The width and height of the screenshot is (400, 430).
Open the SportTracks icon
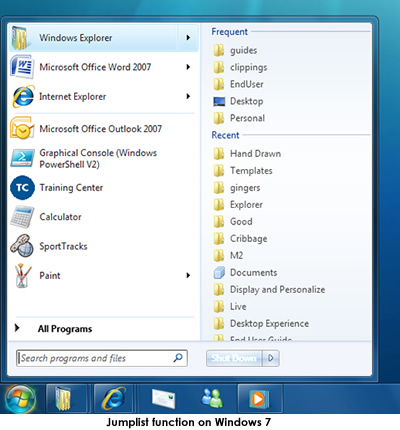click(22, 246)
